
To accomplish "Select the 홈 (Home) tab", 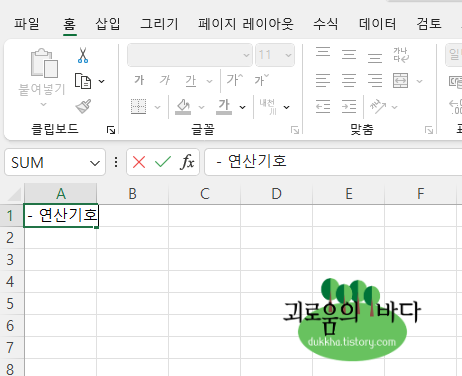I will click(70, 24).
